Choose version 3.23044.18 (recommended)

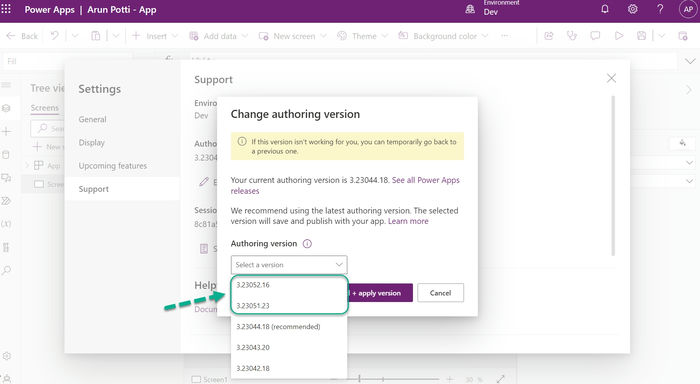click(x=289, y=326)
